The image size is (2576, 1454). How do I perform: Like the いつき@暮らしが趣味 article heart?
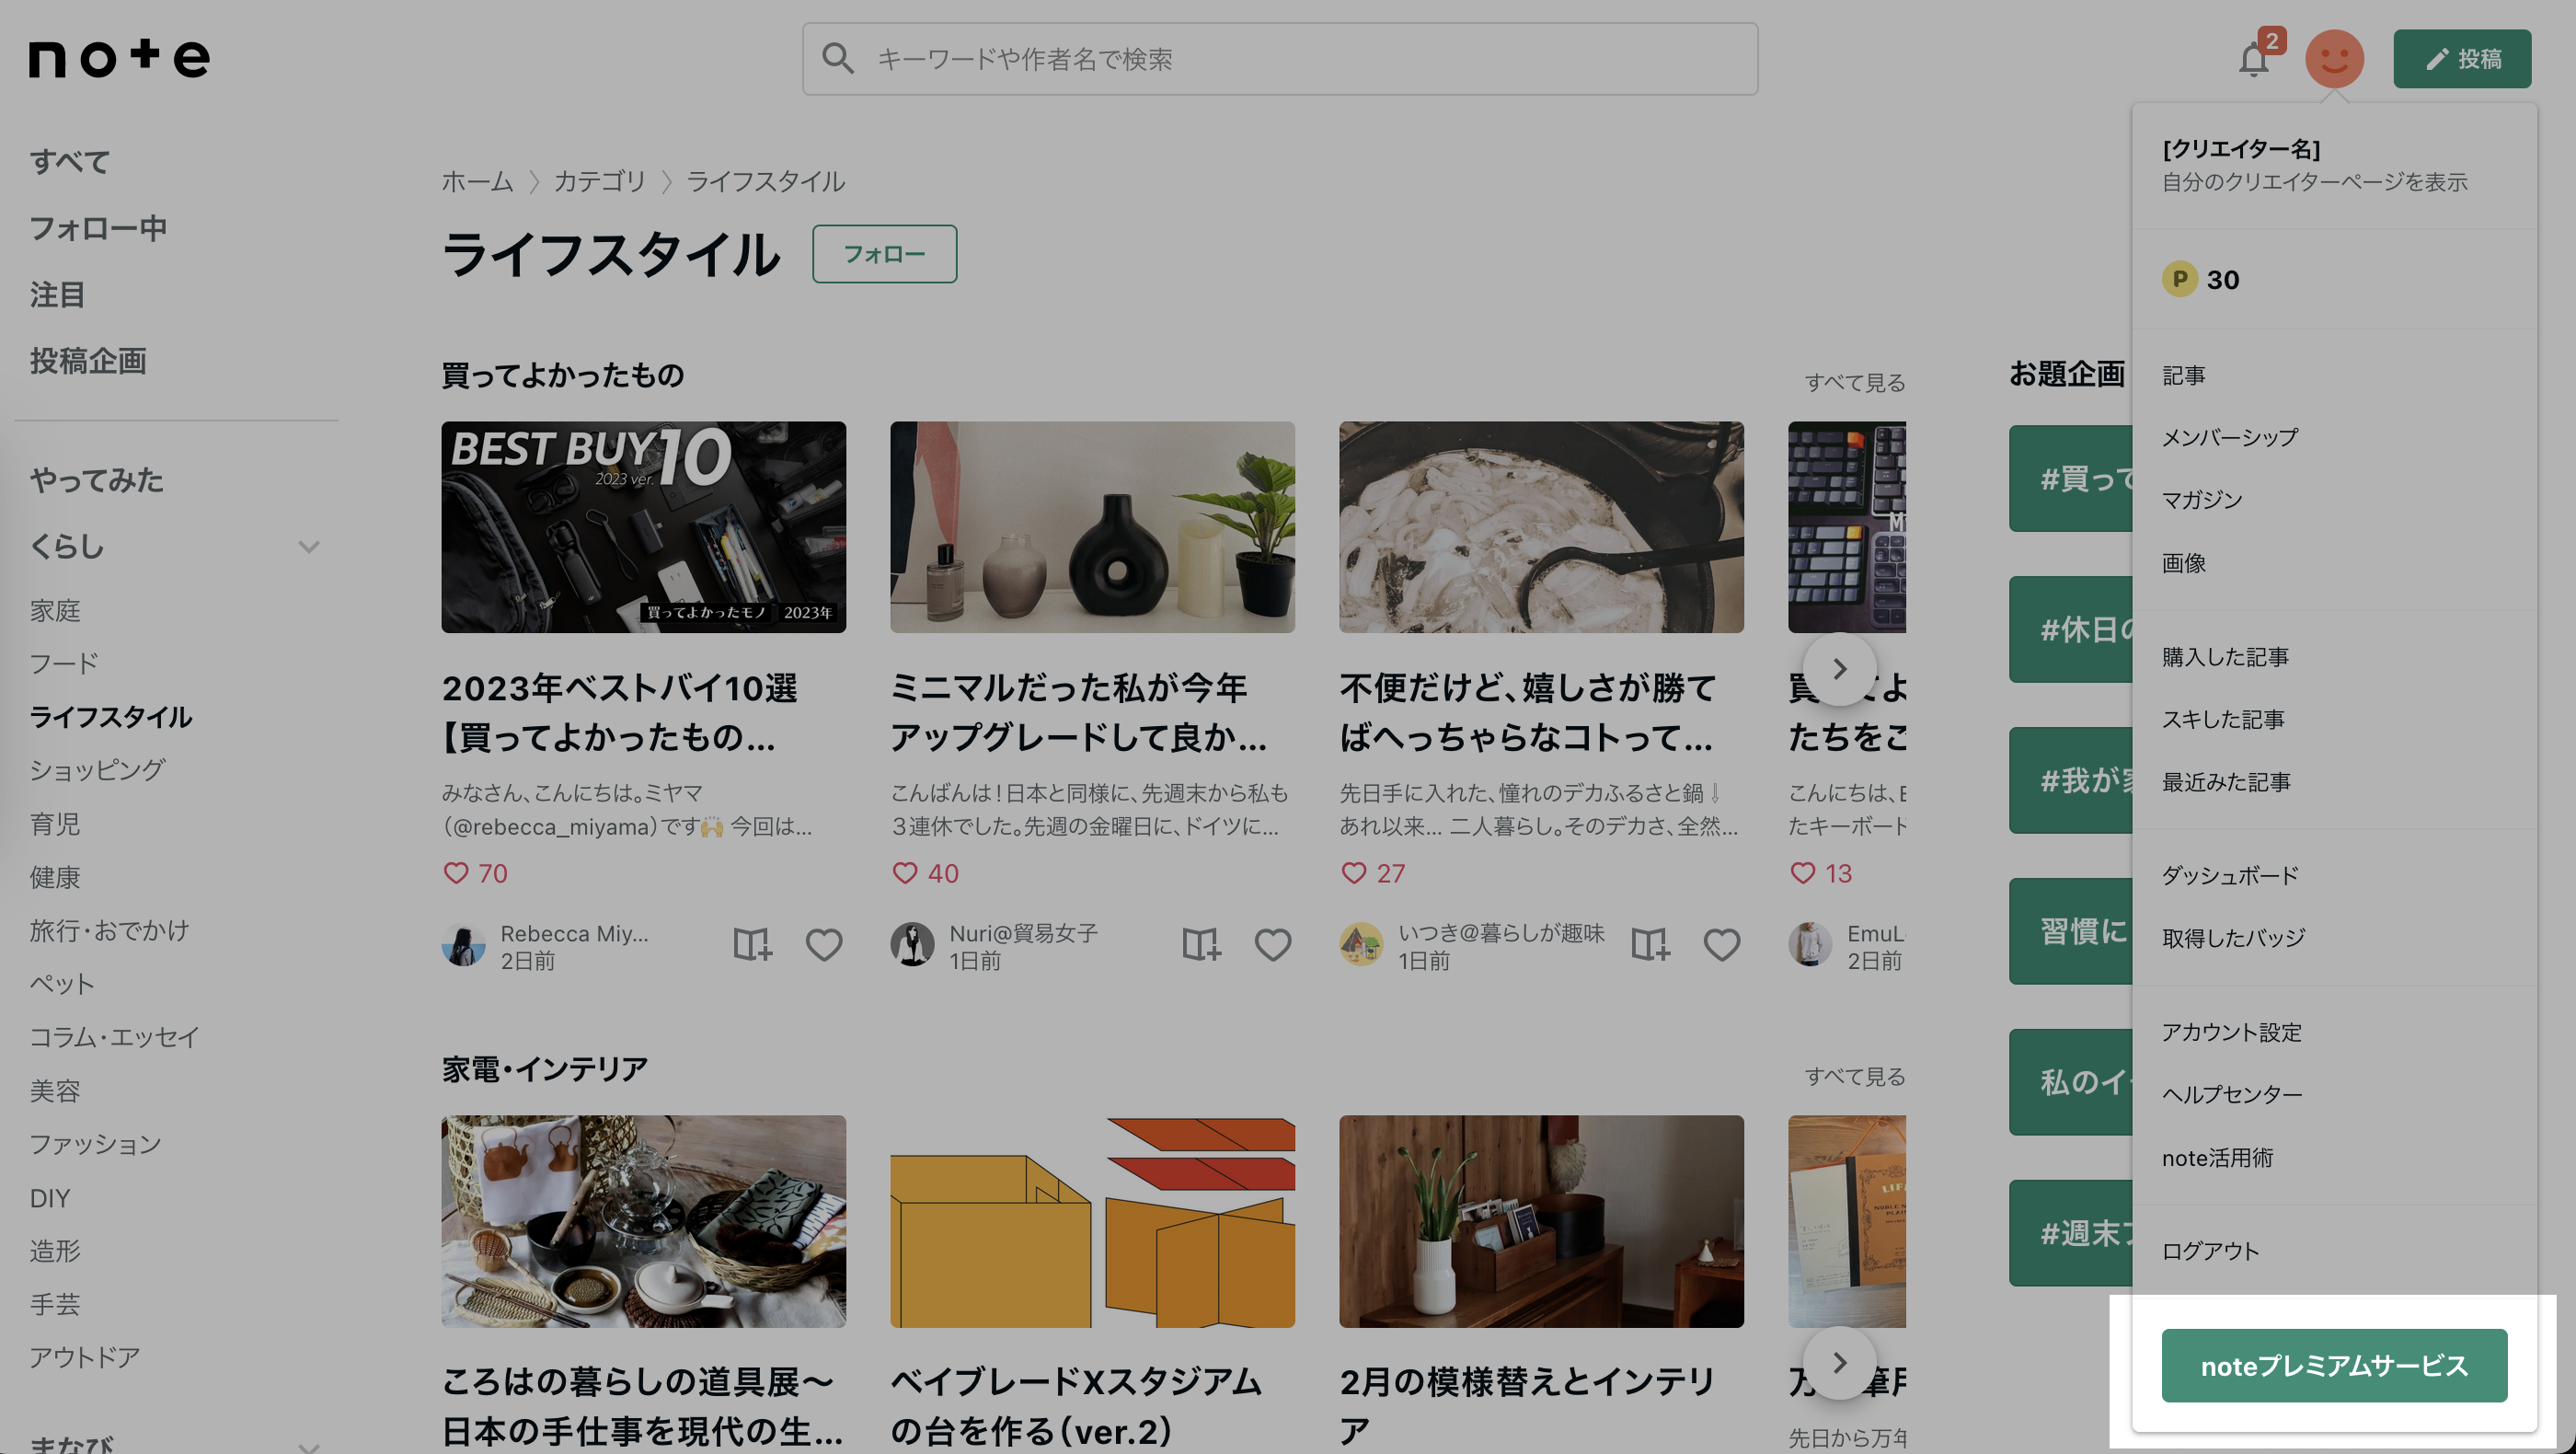[1722, 944]
